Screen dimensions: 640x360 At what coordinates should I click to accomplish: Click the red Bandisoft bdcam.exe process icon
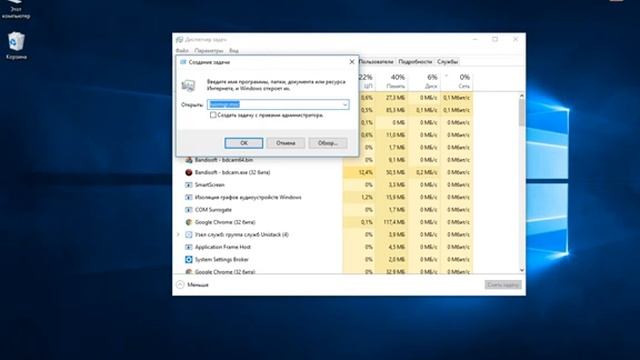click(189, 173)
